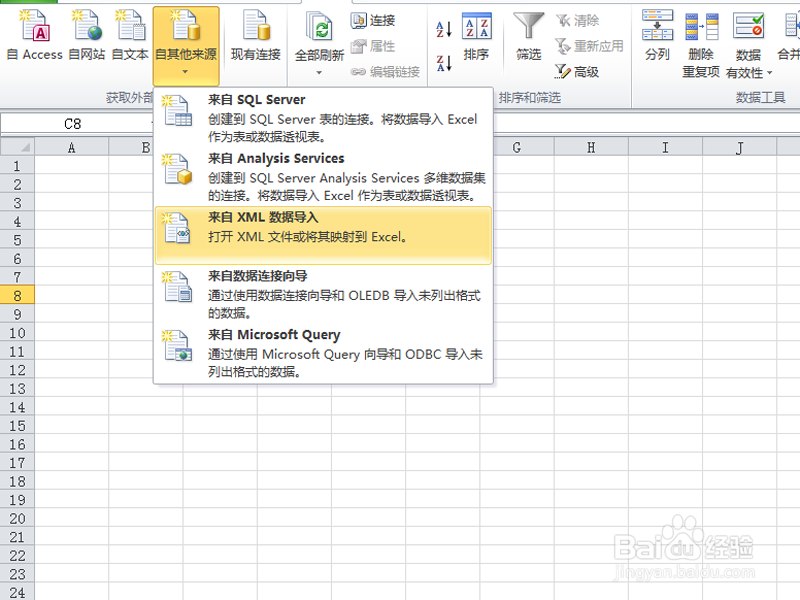Image resolution: width=800 pixels, height=600 pixels.
Task: Open 高级 advanced filter
Action: 577,72
